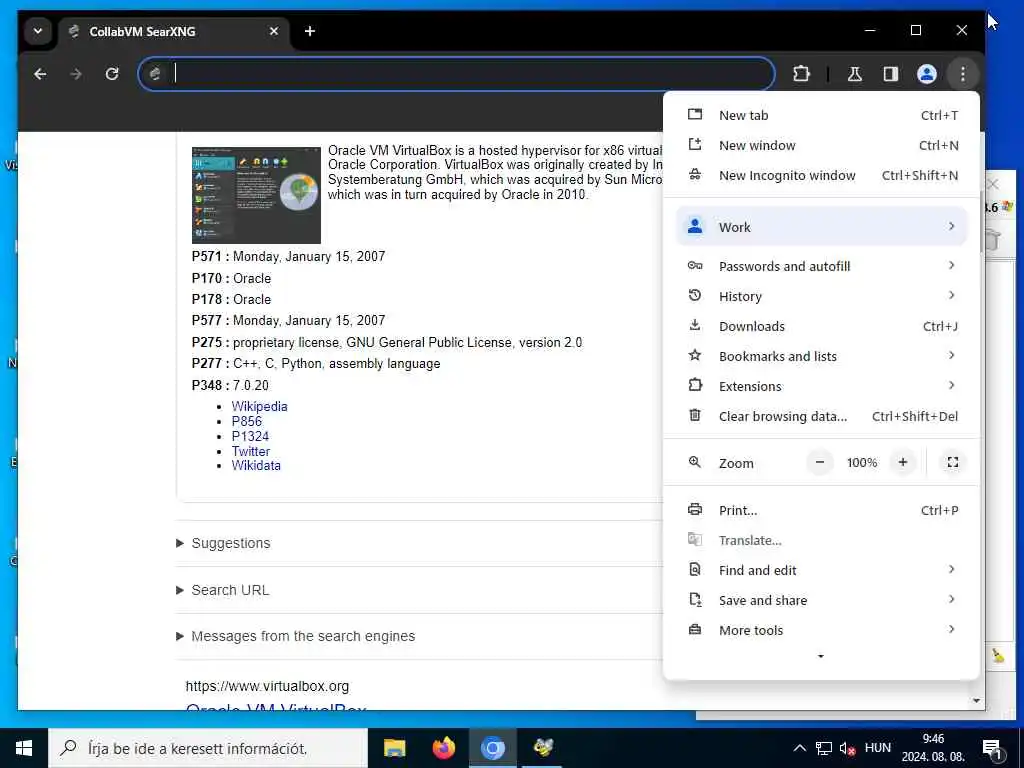This screenshot has height=768, width=1024.
Task: Go back with the browser back arrow
Action: click(40, 74)
